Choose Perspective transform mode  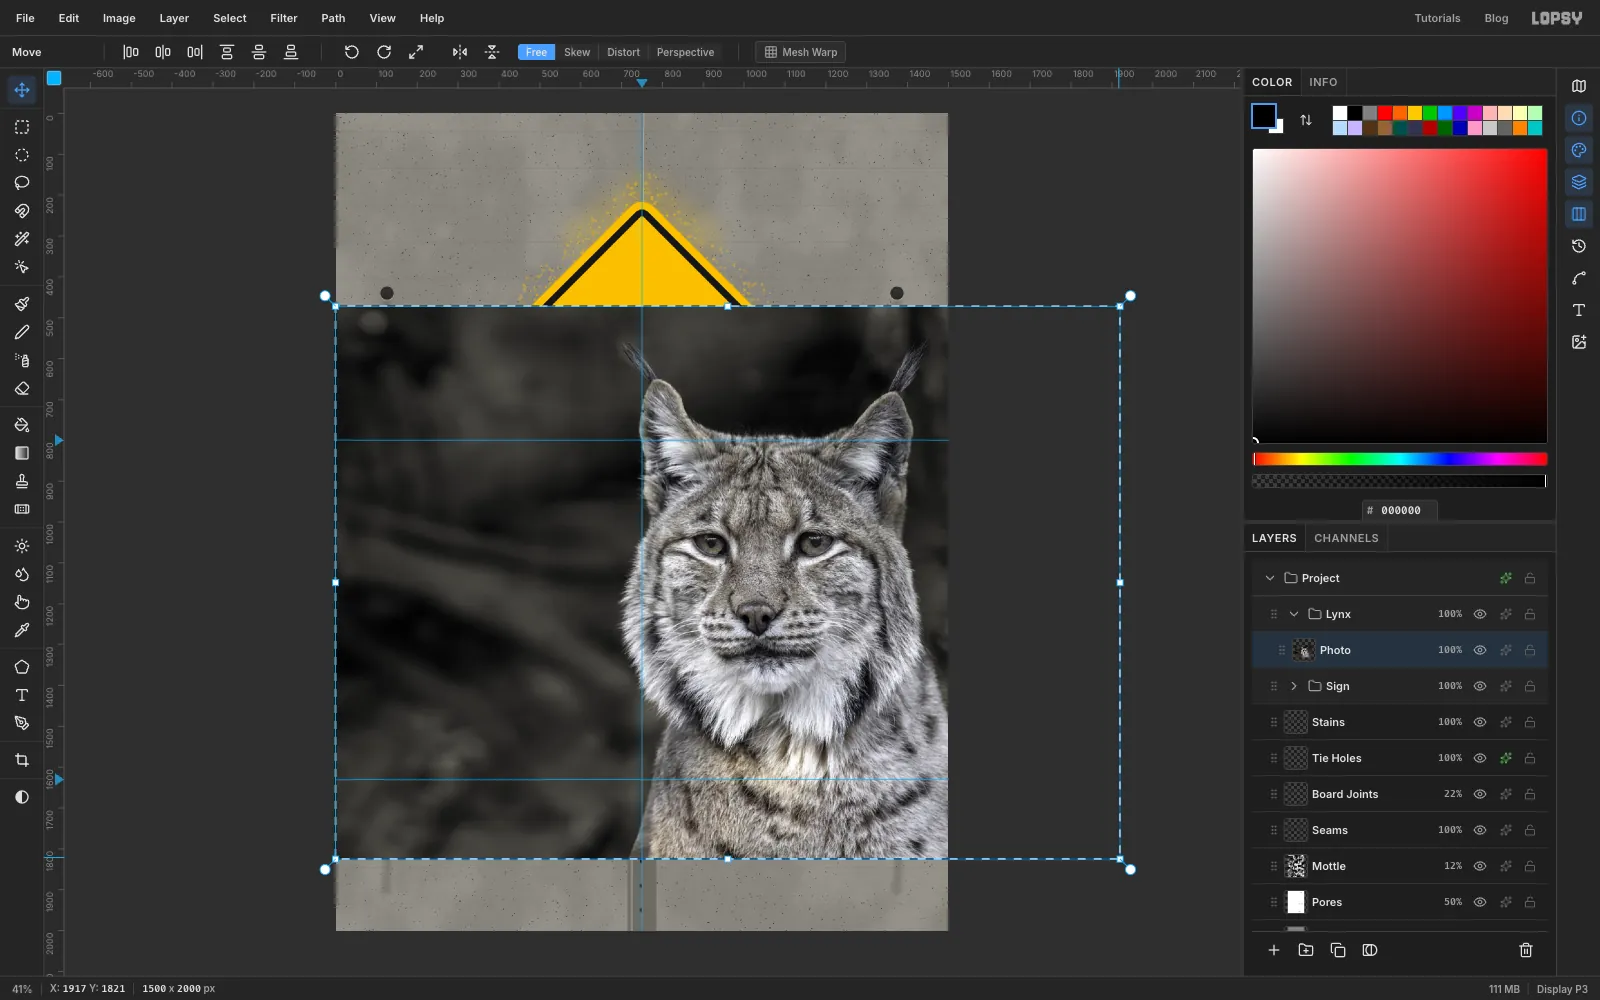coord(685,52)
